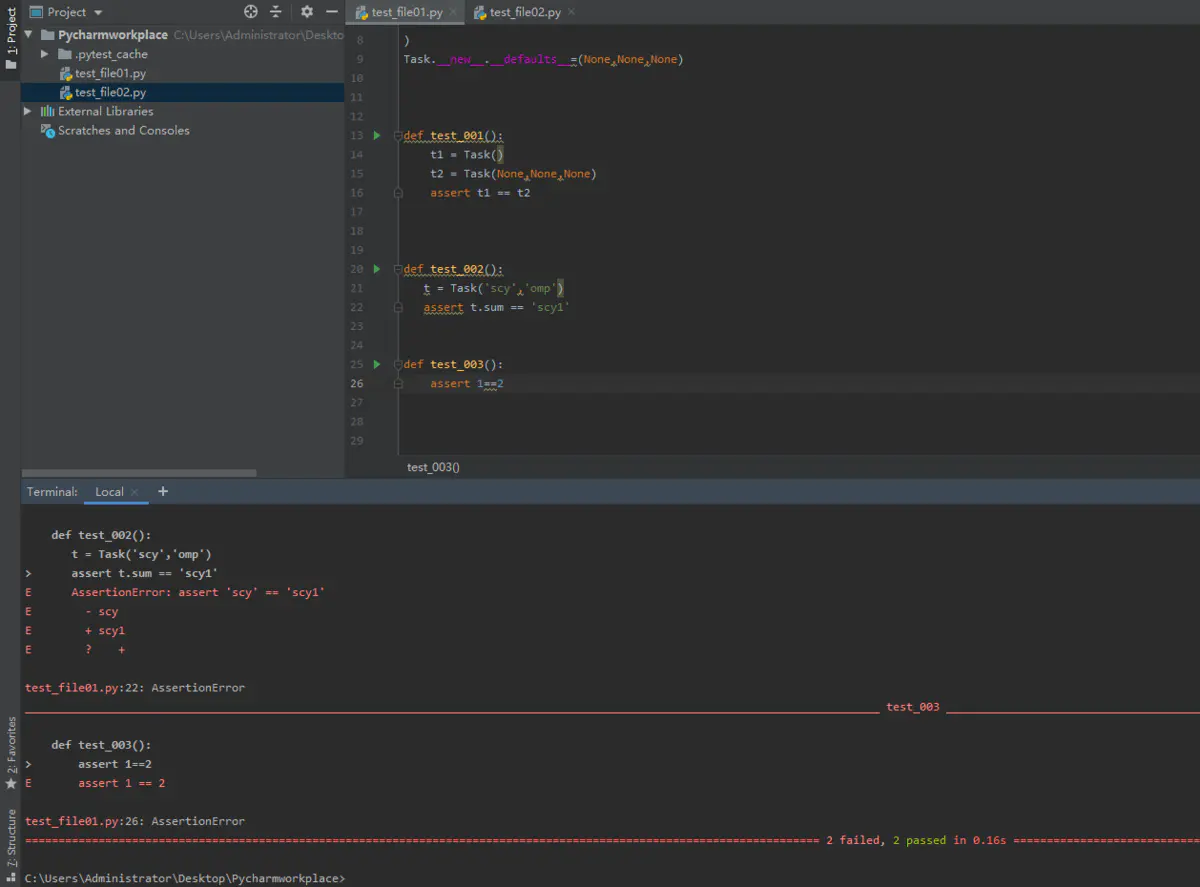Add a new terminal session with plus
This screenshot has height=887, width=1200.
point(163,491)
